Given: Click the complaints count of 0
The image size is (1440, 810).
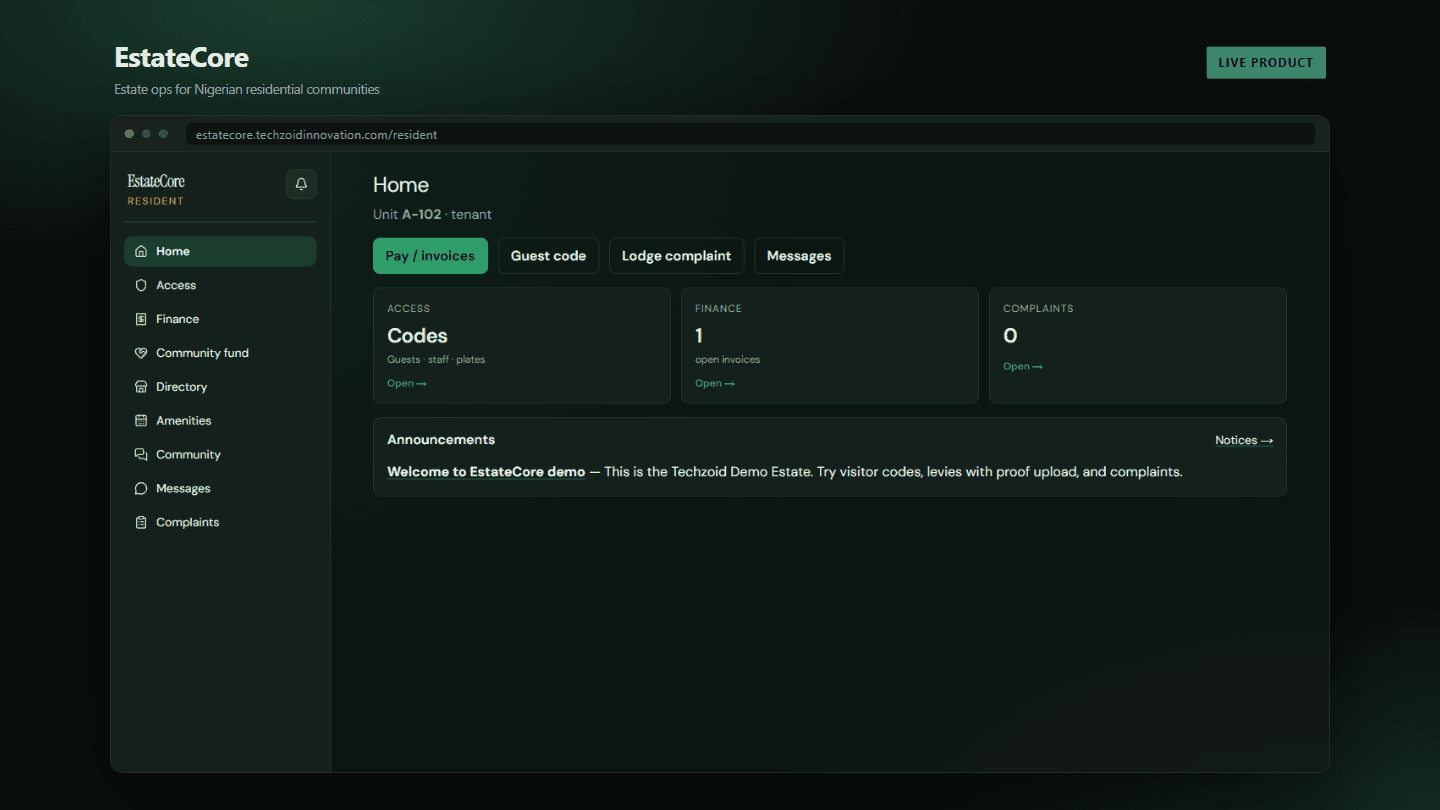Looking at the screenshot, I should pyautogui.click(x=1010, y=336).
